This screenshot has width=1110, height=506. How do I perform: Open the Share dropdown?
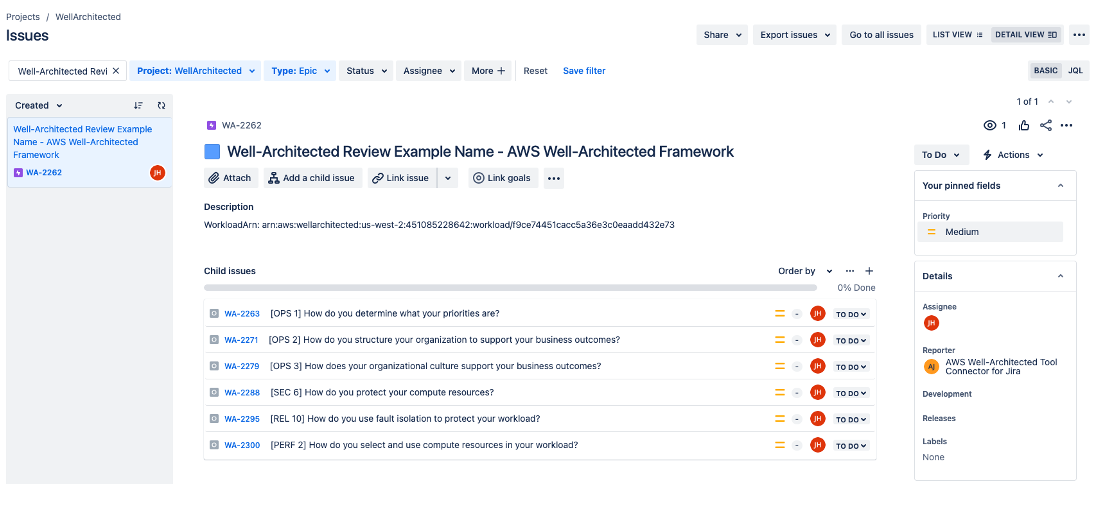[722, 35]
